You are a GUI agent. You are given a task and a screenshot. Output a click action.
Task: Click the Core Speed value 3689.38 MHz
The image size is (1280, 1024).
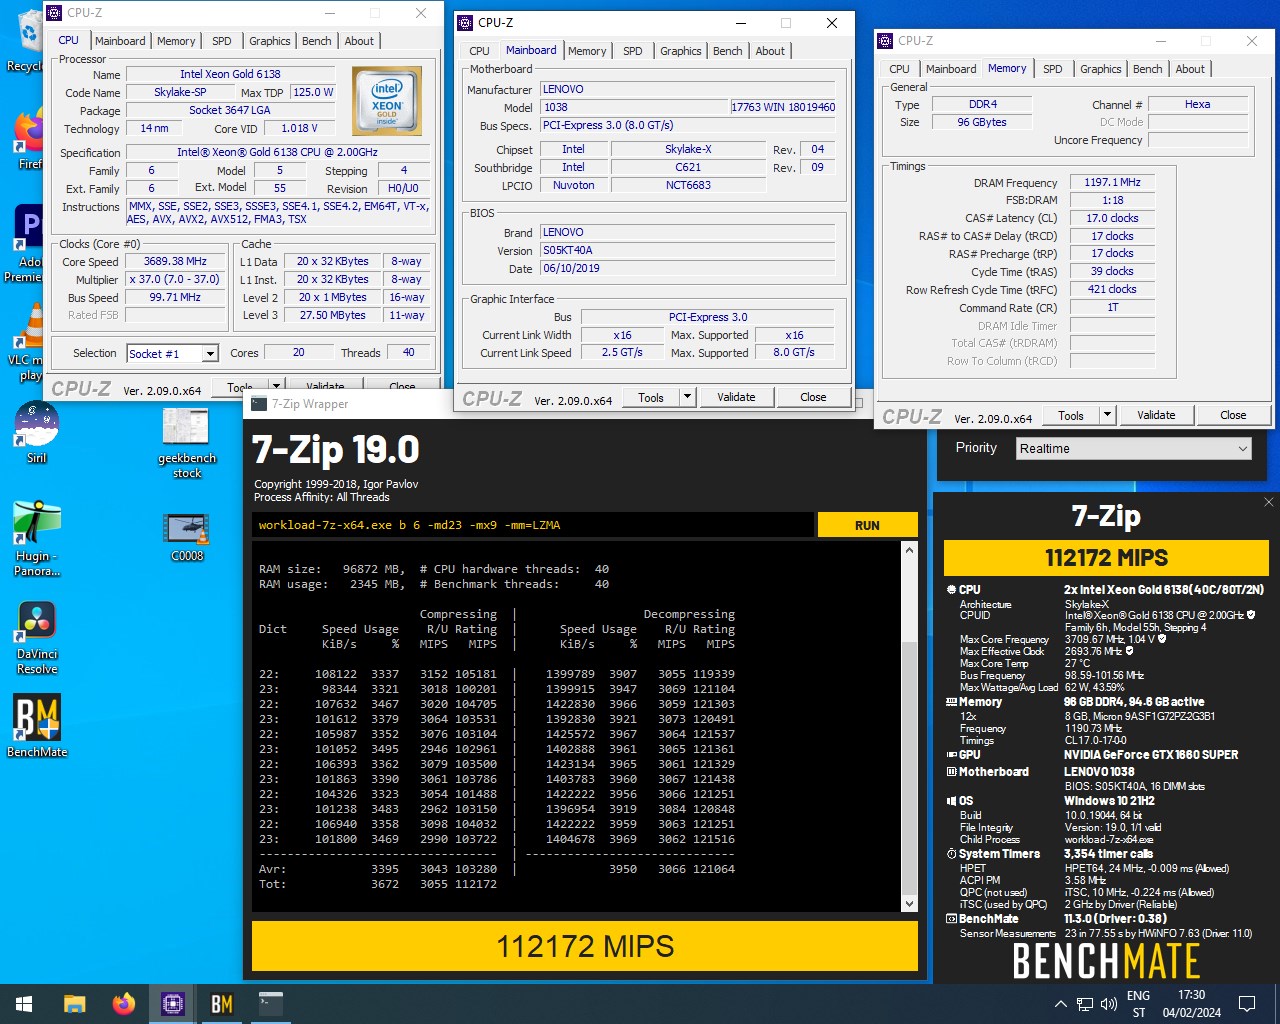[175, 261]
